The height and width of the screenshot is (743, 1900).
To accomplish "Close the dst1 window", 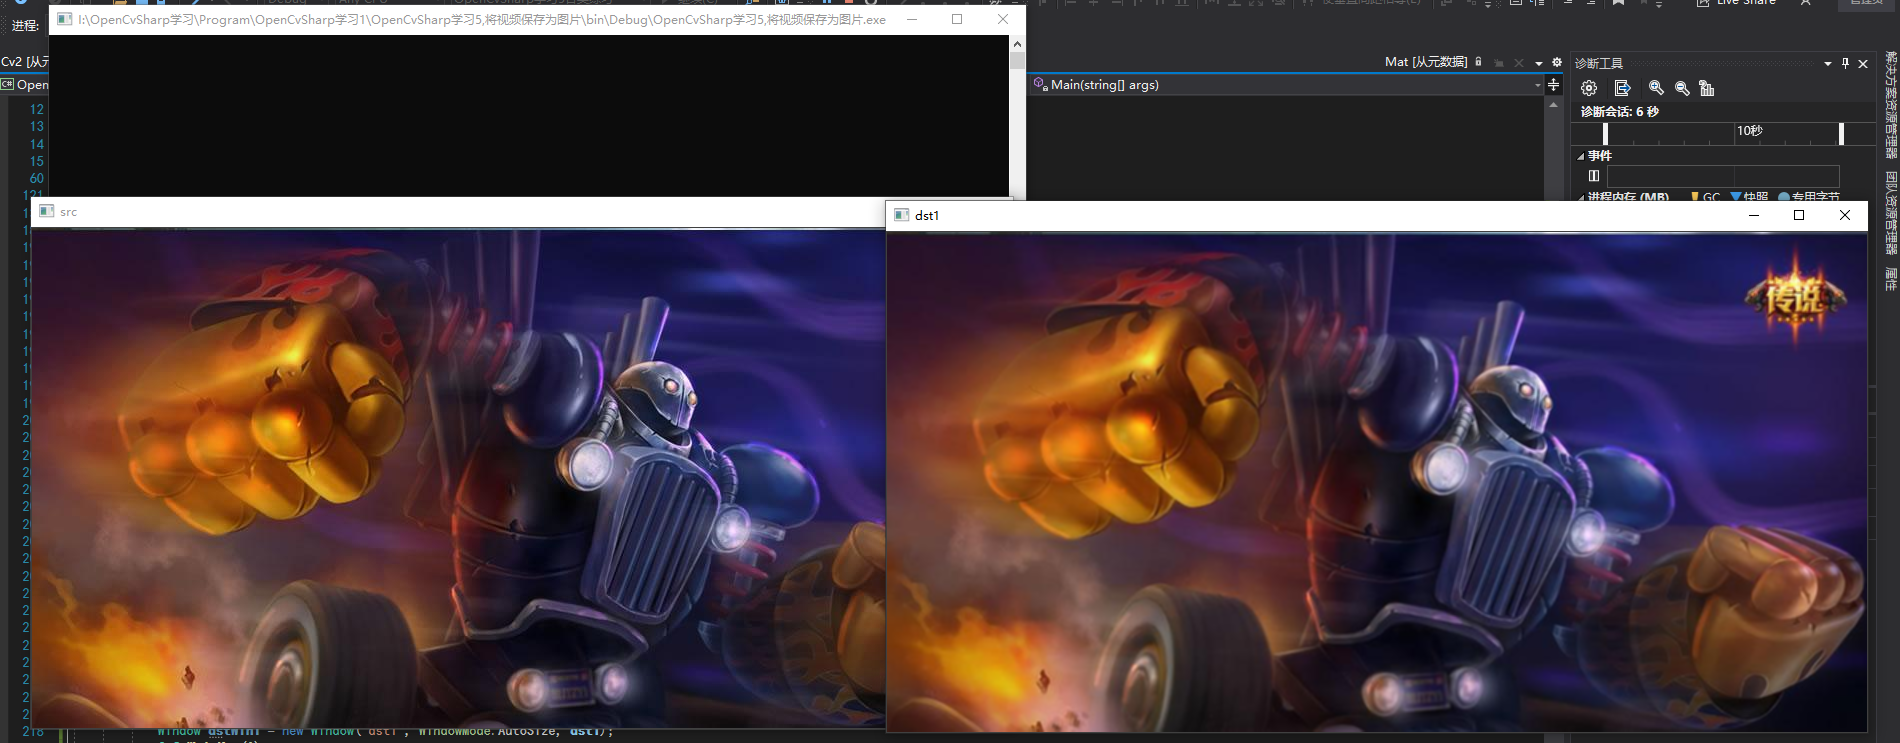I will click(x=1845, y=215).
